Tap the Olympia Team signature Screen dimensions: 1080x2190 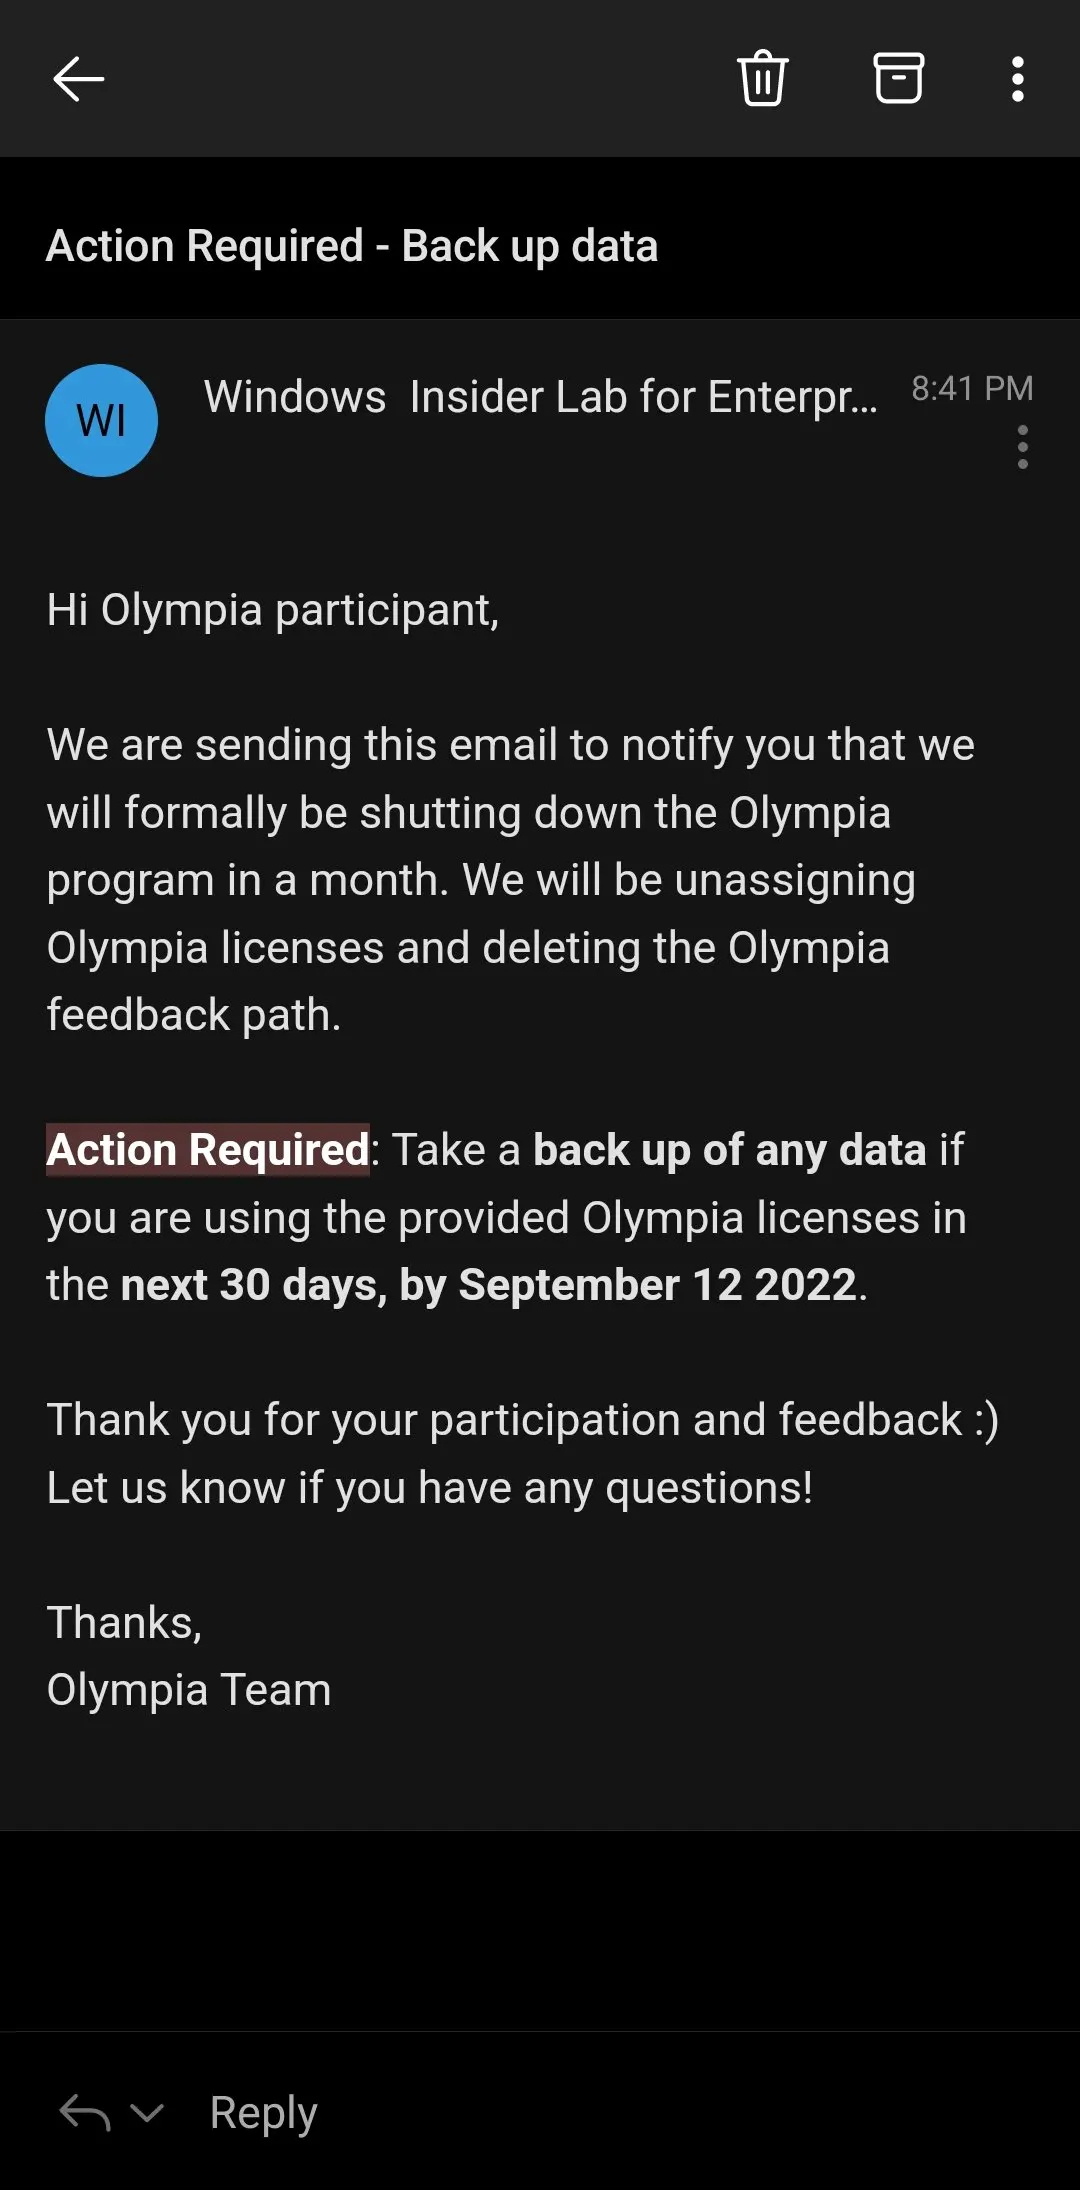pyautogui.click(x=189, y=1690)
